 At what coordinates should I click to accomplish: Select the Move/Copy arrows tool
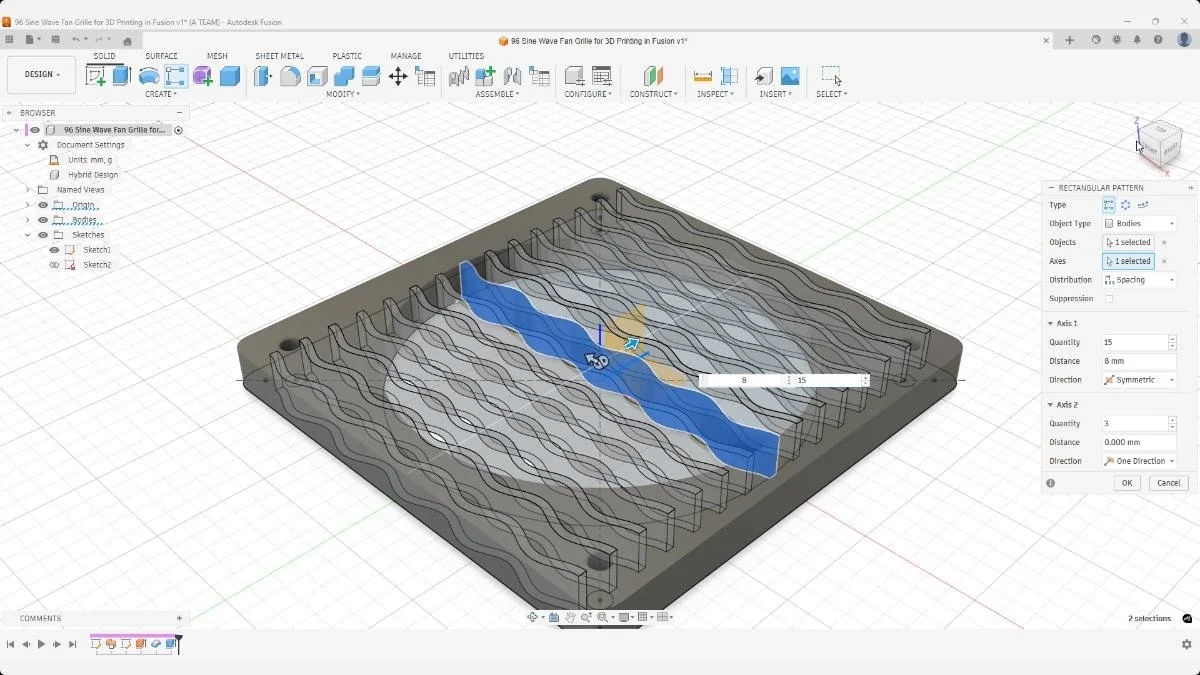[398, 76]
